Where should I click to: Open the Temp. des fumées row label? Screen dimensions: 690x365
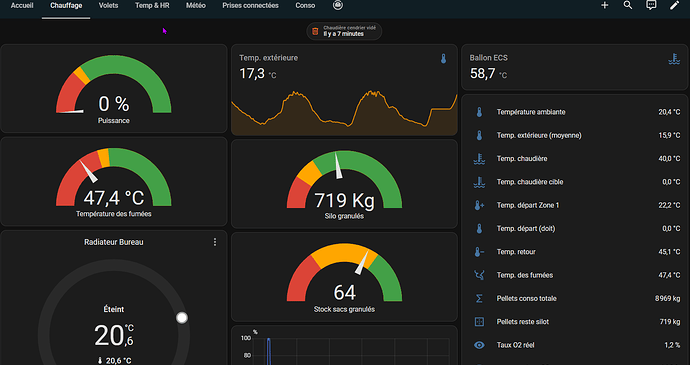pos(525,276)
